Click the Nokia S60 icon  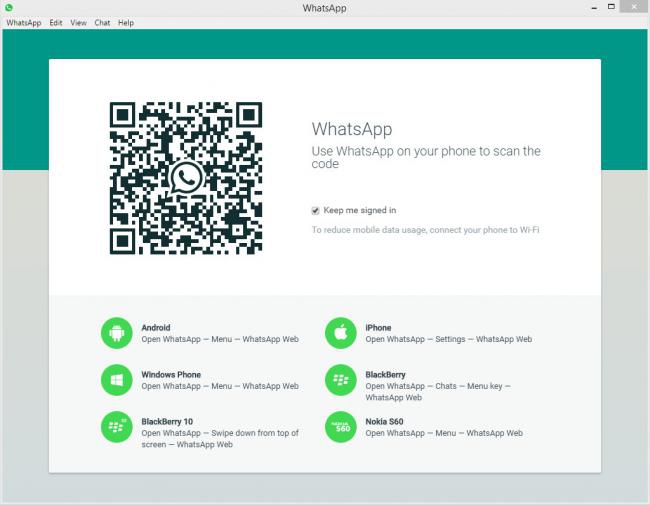341,427
